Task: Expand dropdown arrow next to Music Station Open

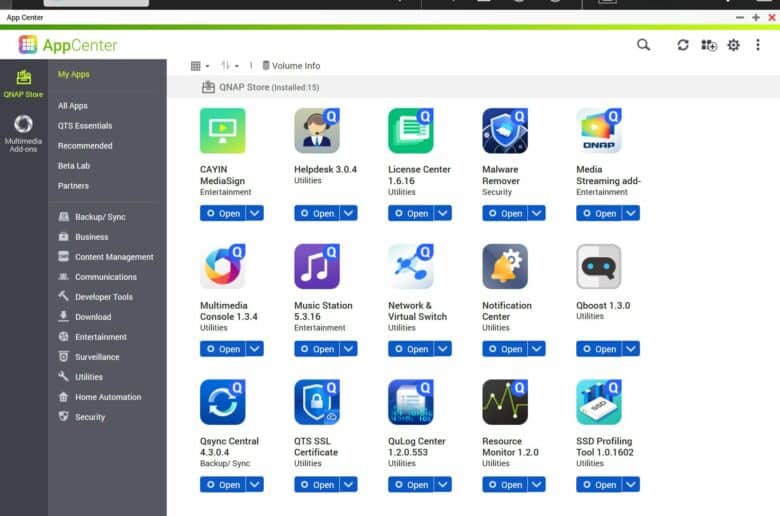Action: [349, 349]
